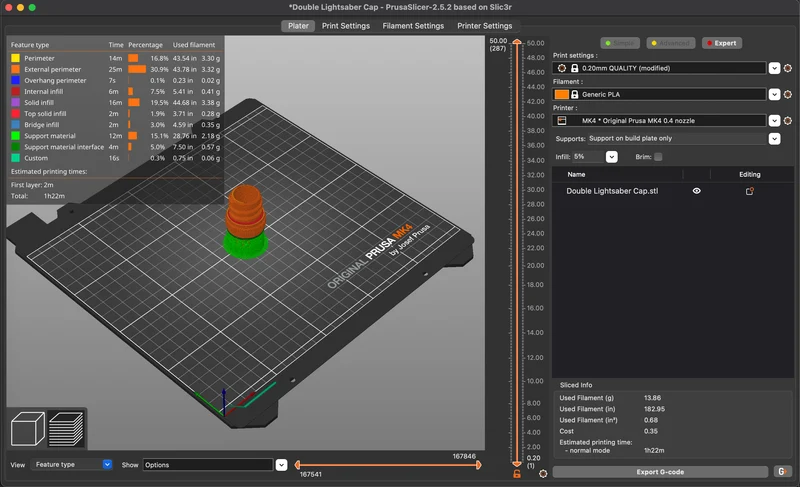Expand the Supports dropdown
Screen dimensions: 800x487
click(774, 139)
